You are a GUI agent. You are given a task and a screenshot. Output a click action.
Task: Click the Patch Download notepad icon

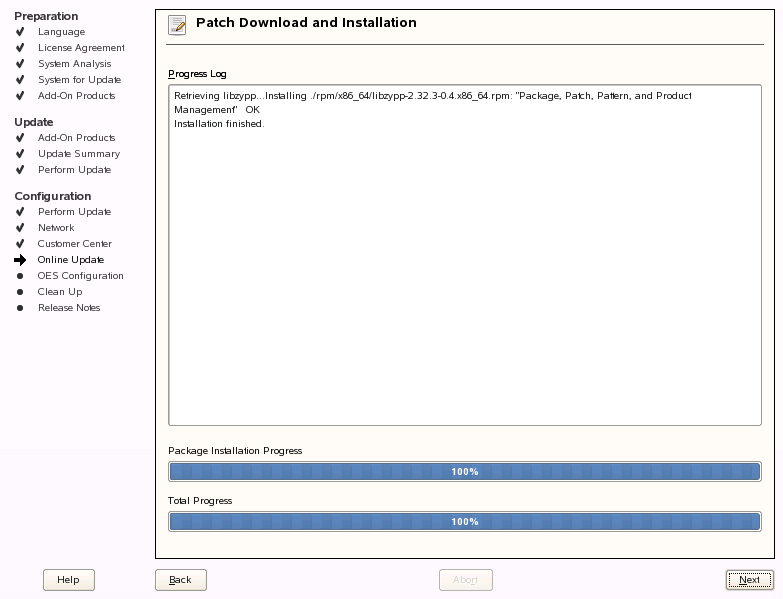[177, 25]
